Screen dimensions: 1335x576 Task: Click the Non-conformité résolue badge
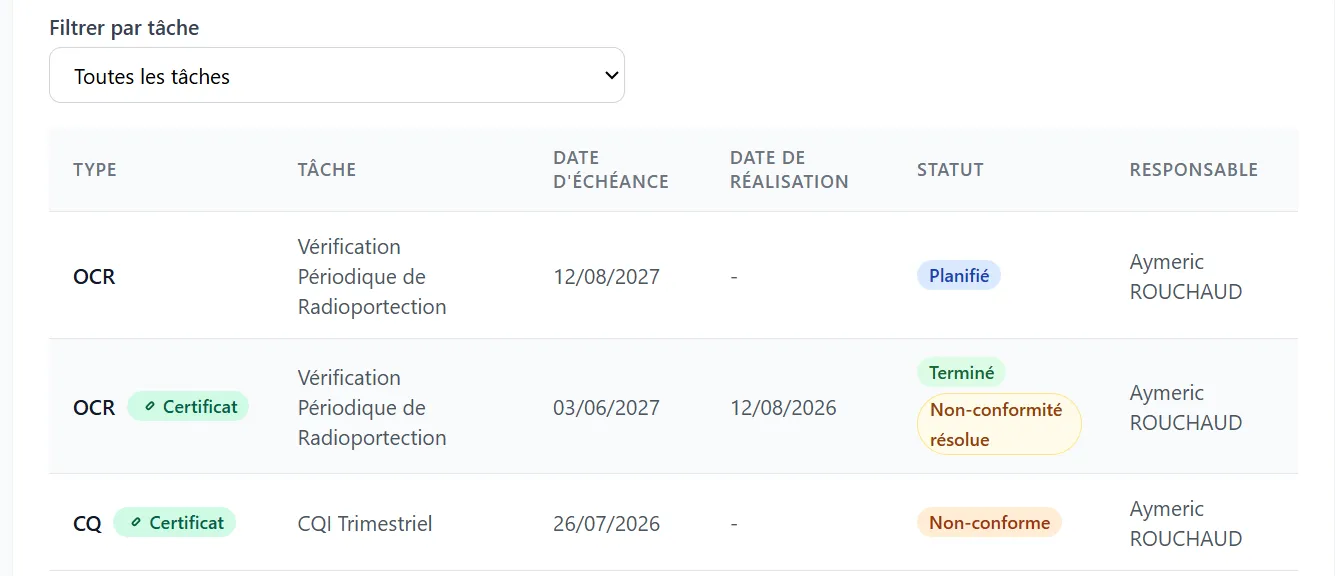coord(999,424)
